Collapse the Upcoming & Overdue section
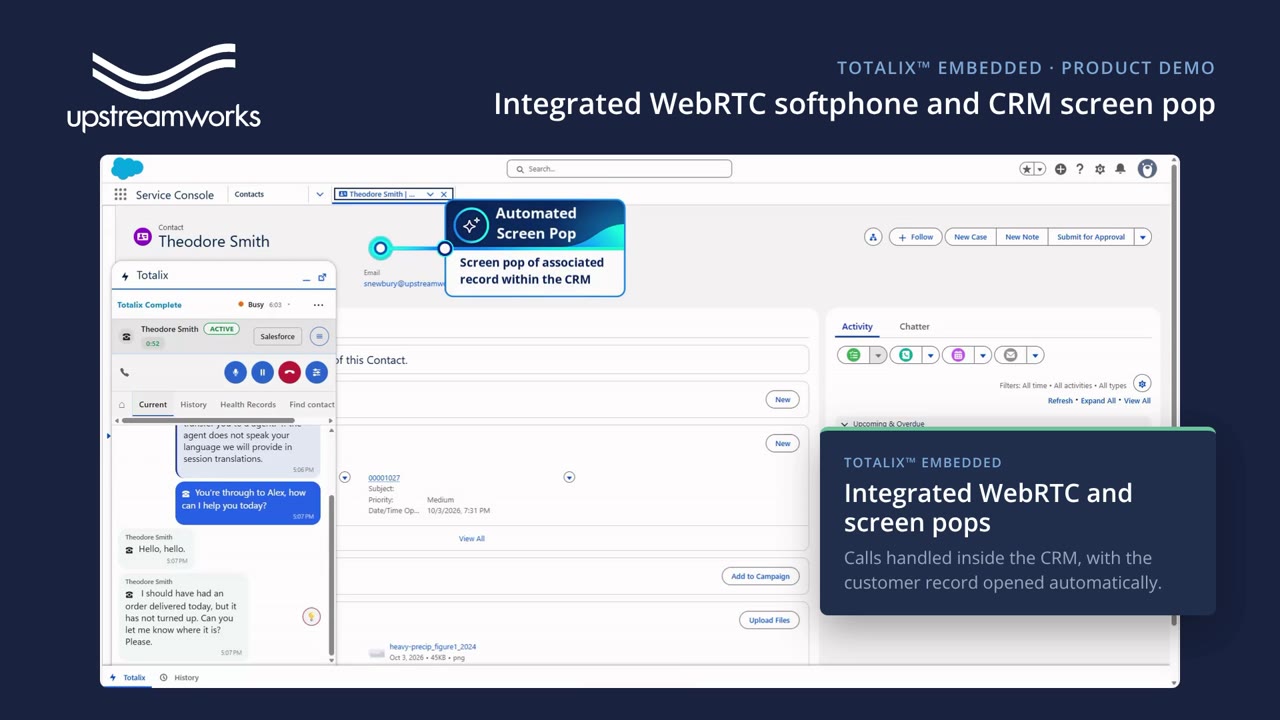Image resolution: width=1280 pixels, height=720 pixels. [844, 424]
